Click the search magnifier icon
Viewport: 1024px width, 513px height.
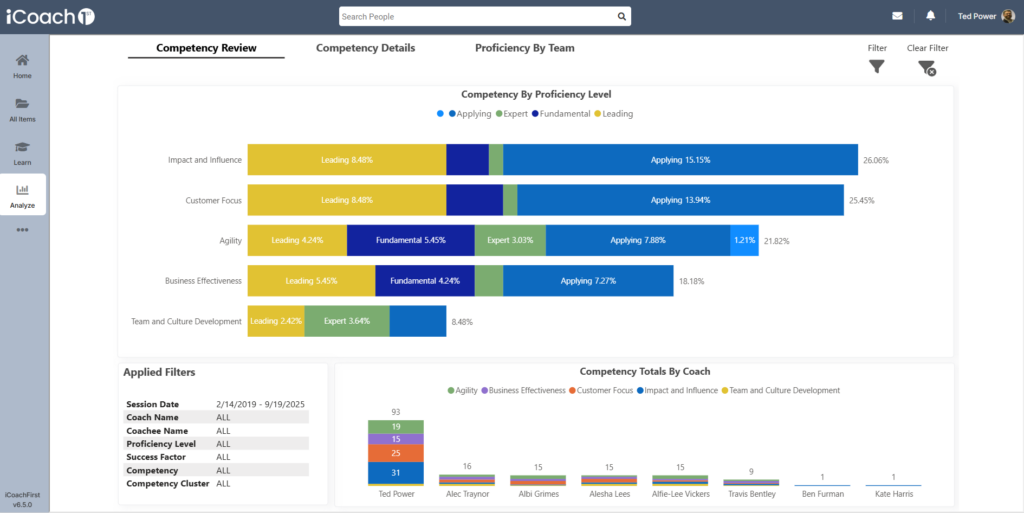621,17
